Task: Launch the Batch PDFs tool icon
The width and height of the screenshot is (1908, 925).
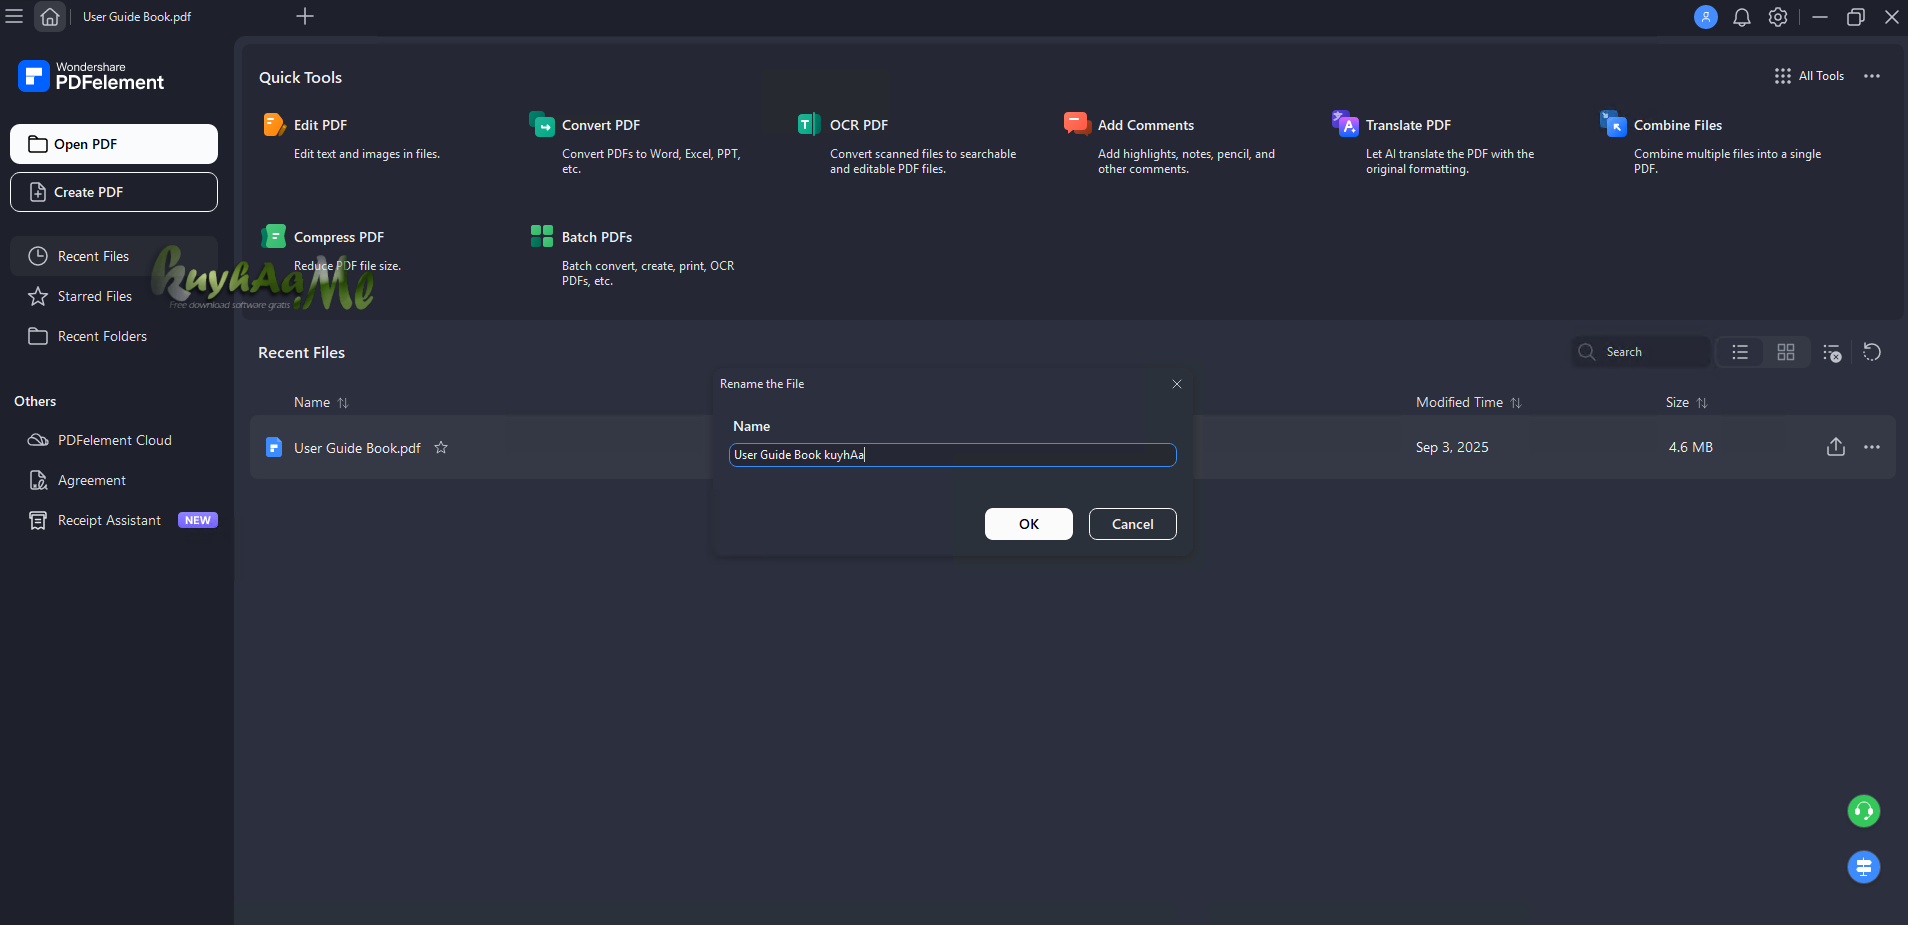Action: [x=542, y=236]
